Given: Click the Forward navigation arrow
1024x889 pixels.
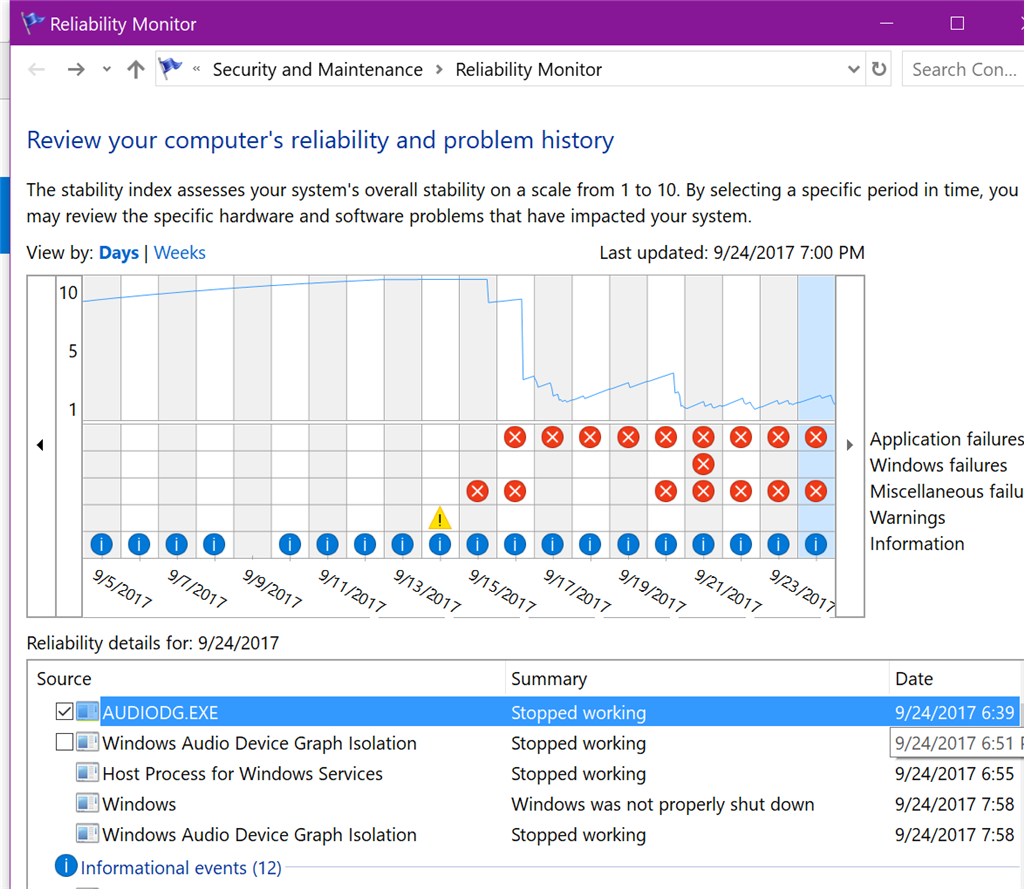Looking at the screenshot, I should click(x=76, y=69).
